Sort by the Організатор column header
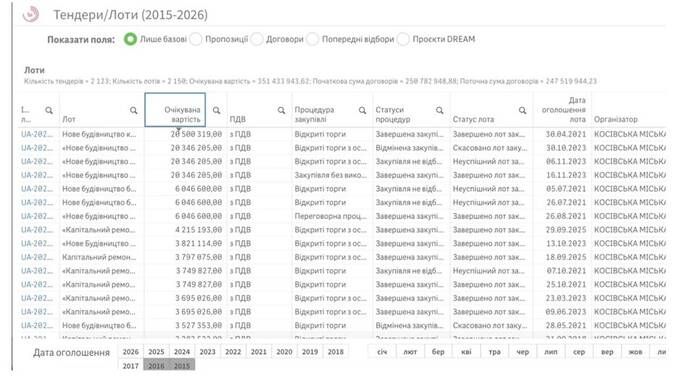Viewport: 680px width, 383px height. click(615, 119)
